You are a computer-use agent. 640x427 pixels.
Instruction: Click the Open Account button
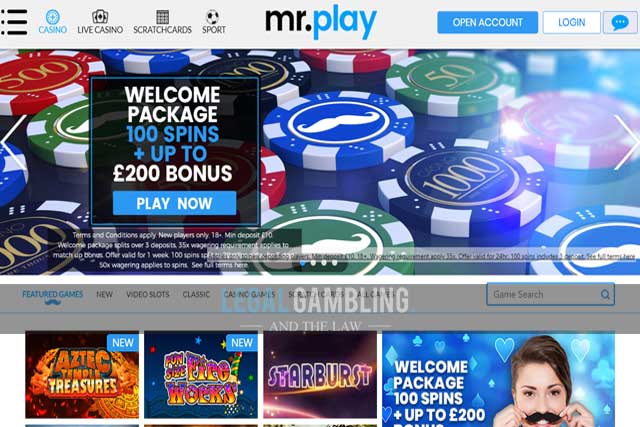coord(487,22)
